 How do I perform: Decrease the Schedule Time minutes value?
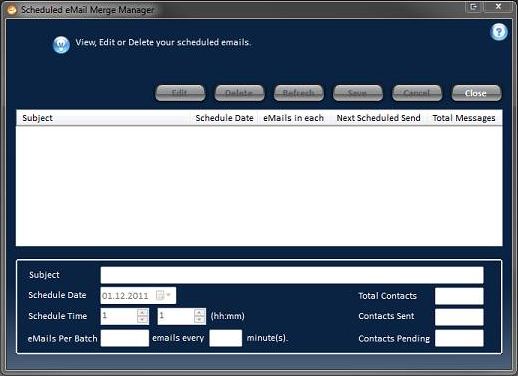click(x=199, y=320)
